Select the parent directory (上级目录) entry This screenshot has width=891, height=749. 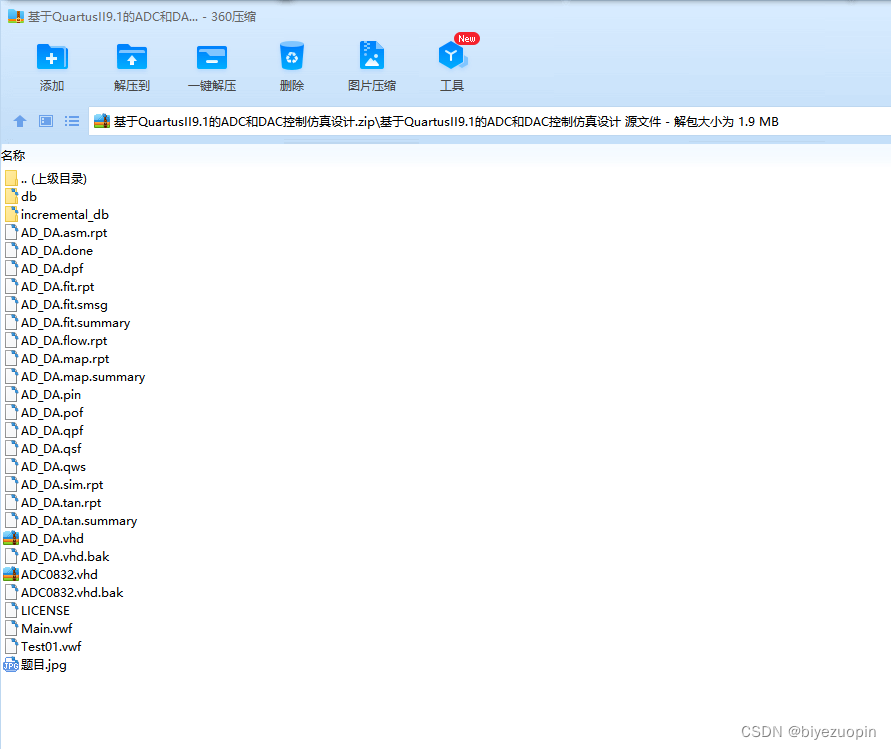(45, 178)
